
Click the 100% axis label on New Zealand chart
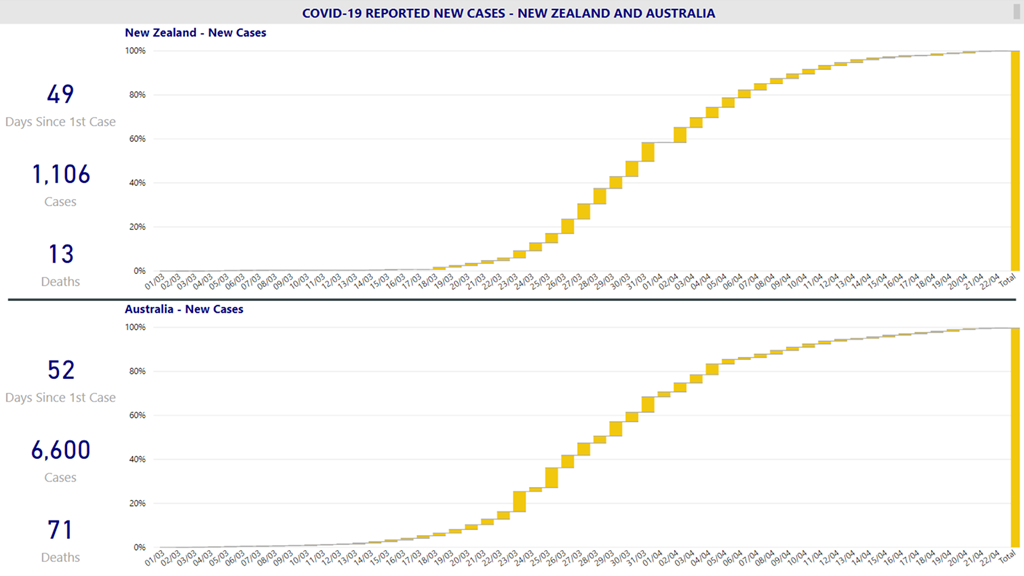(135, 51)
